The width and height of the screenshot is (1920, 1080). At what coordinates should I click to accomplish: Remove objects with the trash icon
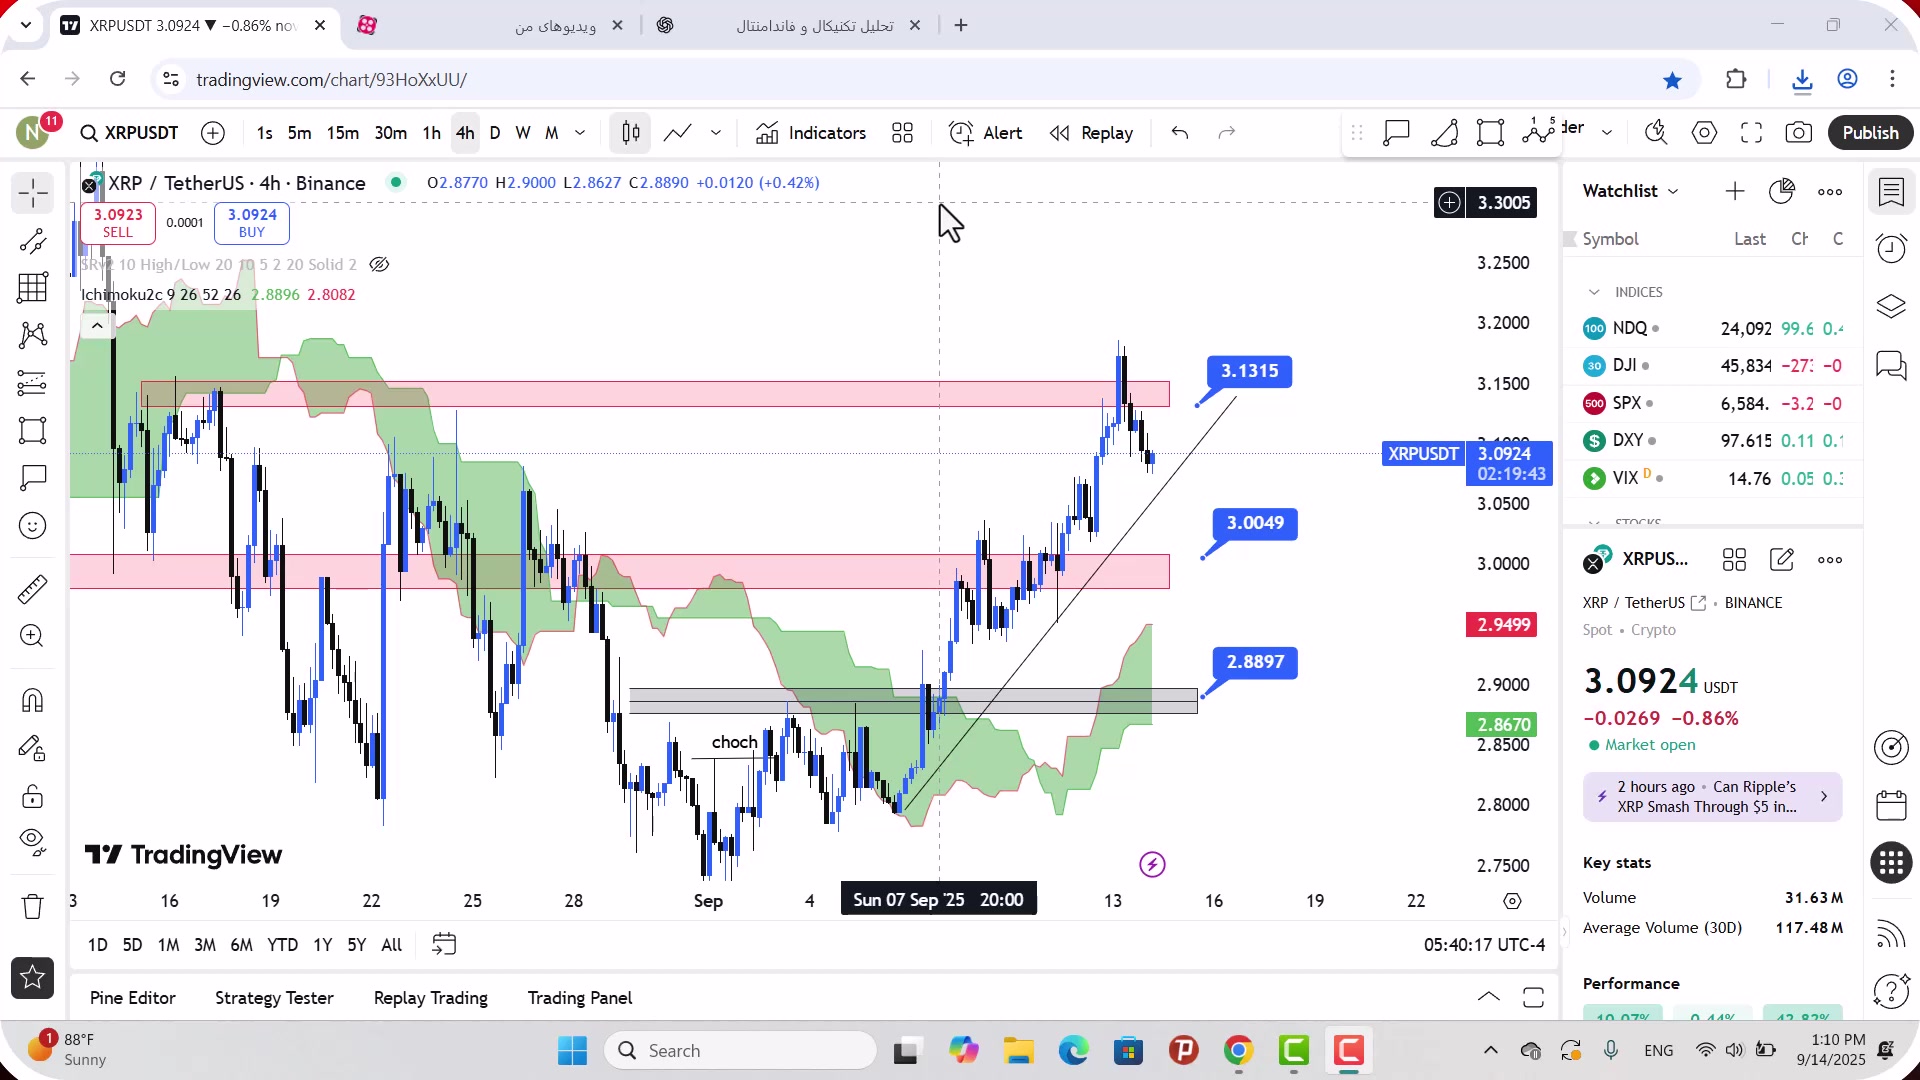click(x=33, y=906)
